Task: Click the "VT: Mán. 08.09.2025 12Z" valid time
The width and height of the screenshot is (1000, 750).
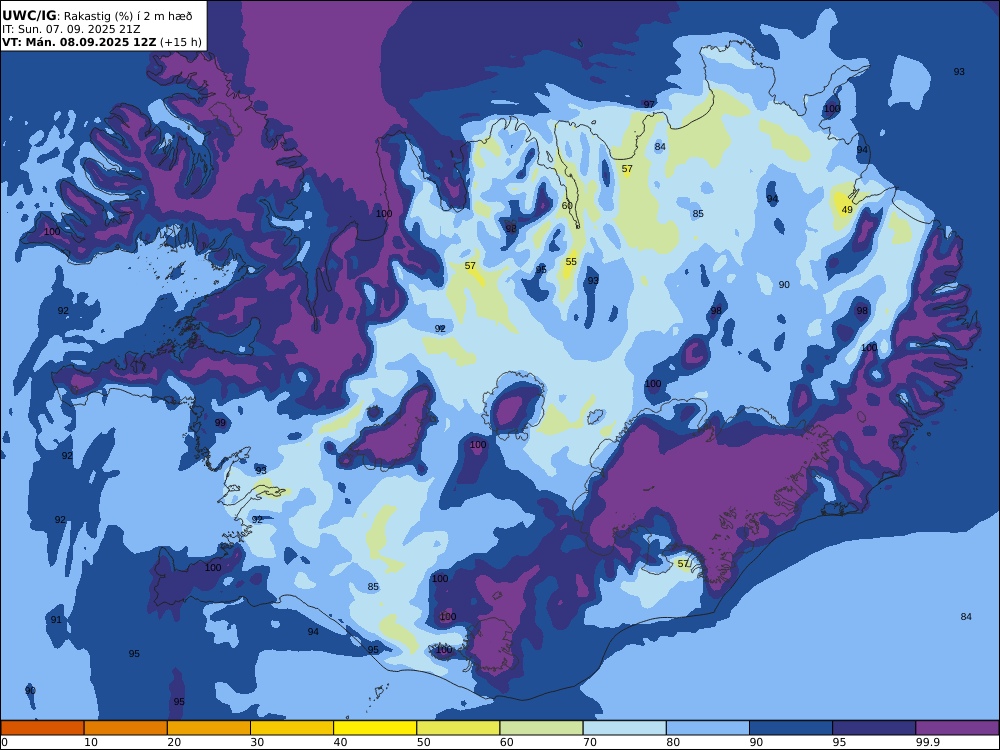Action: pos(79,42)
